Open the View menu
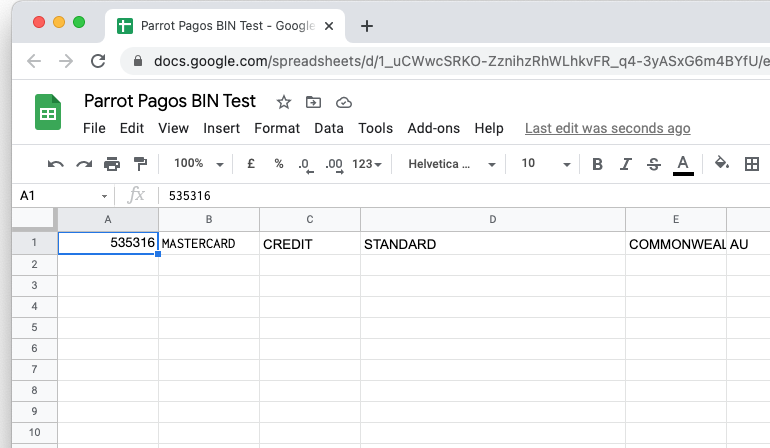The width and height of the screenshot is (770, 448). [173, 128]
